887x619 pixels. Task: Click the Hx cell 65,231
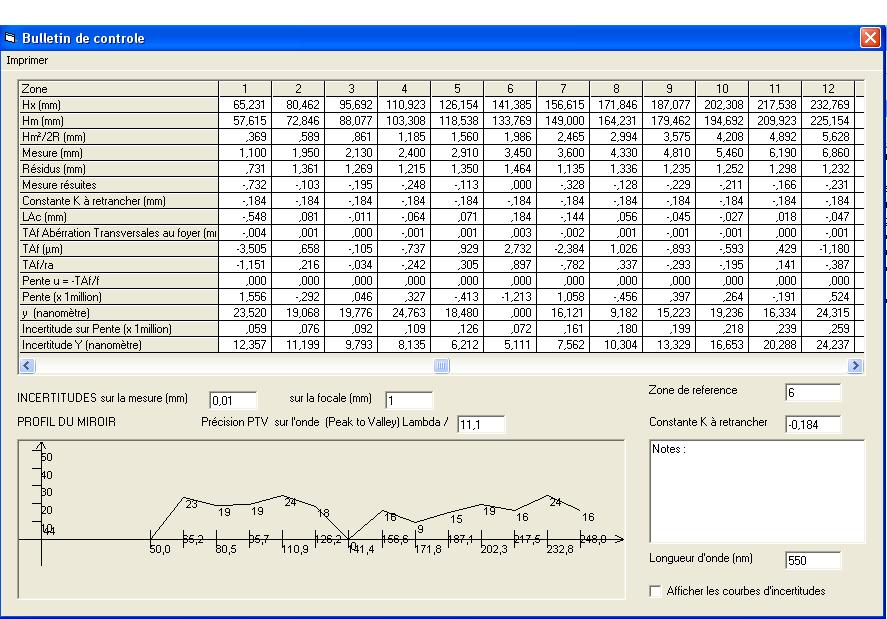point(245,105)
